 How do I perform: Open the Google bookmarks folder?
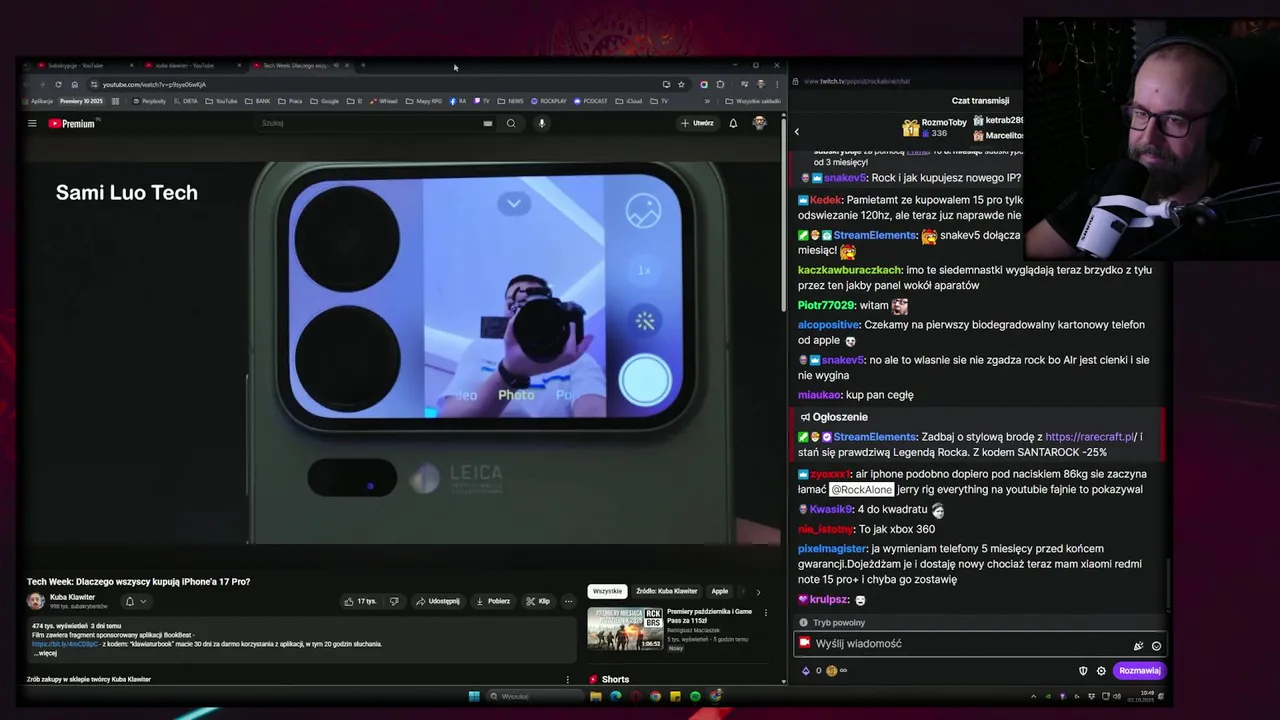pyautogui.click(x=325, y=101)
